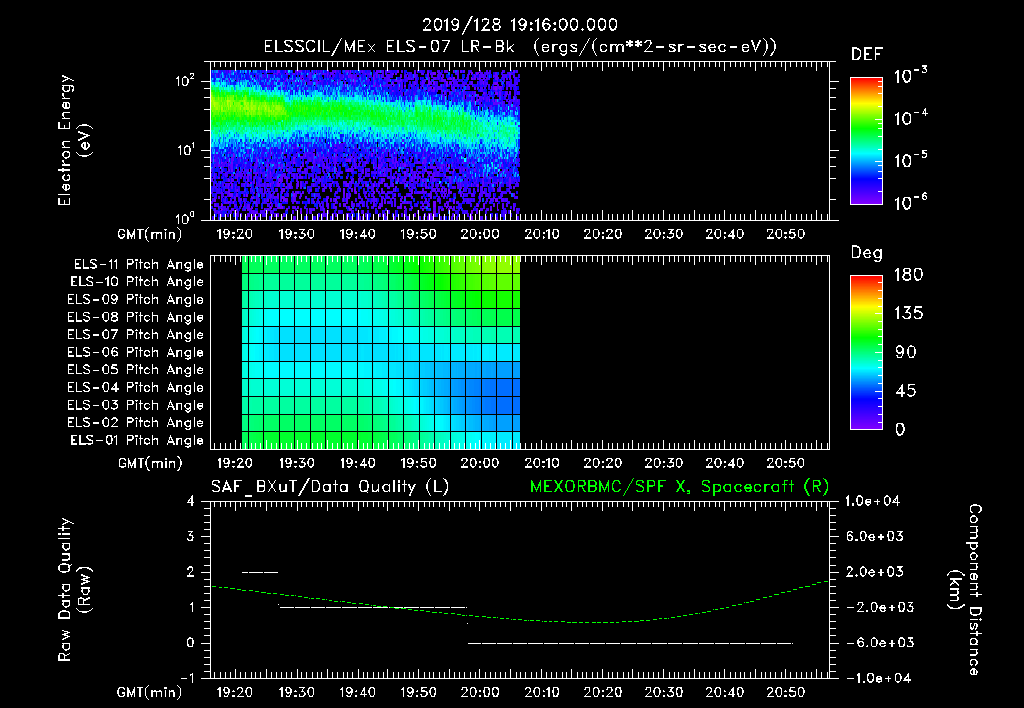Image resolution: width=1024 pixels, height=708 pixels.
Task: Click the white data quality segment at level 2
Action: click(x=260, y=572)
